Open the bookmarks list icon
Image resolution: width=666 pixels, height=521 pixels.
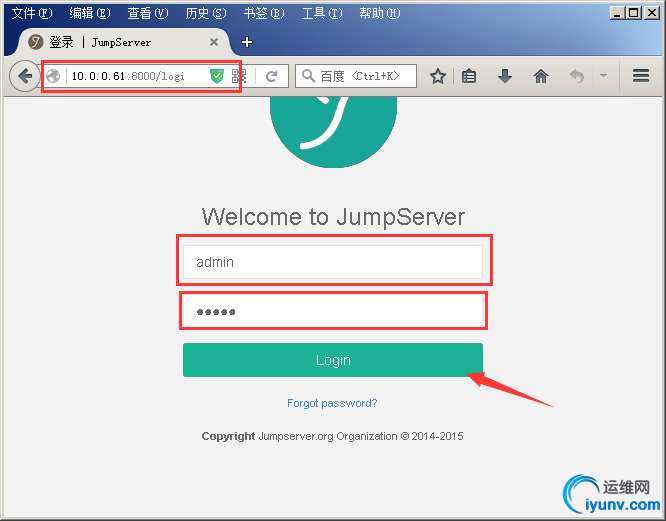469,76
